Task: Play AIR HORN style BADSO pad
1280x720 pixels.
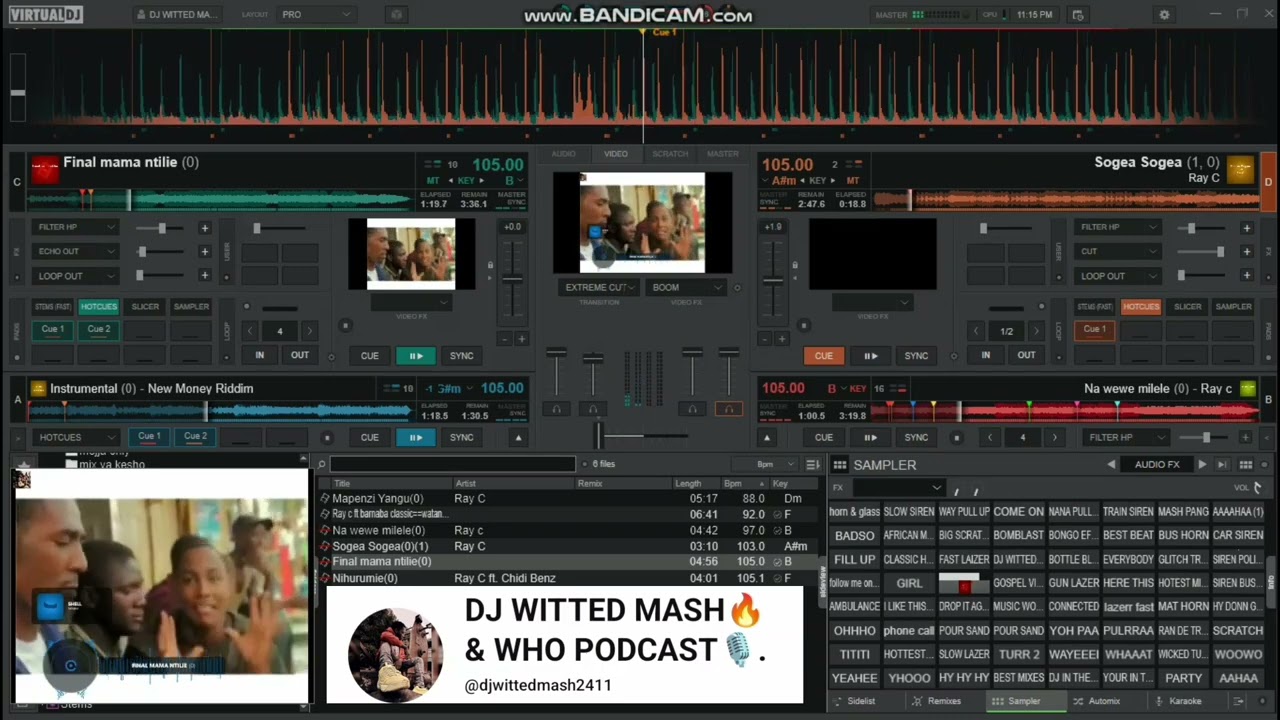Action: [855, 536]
